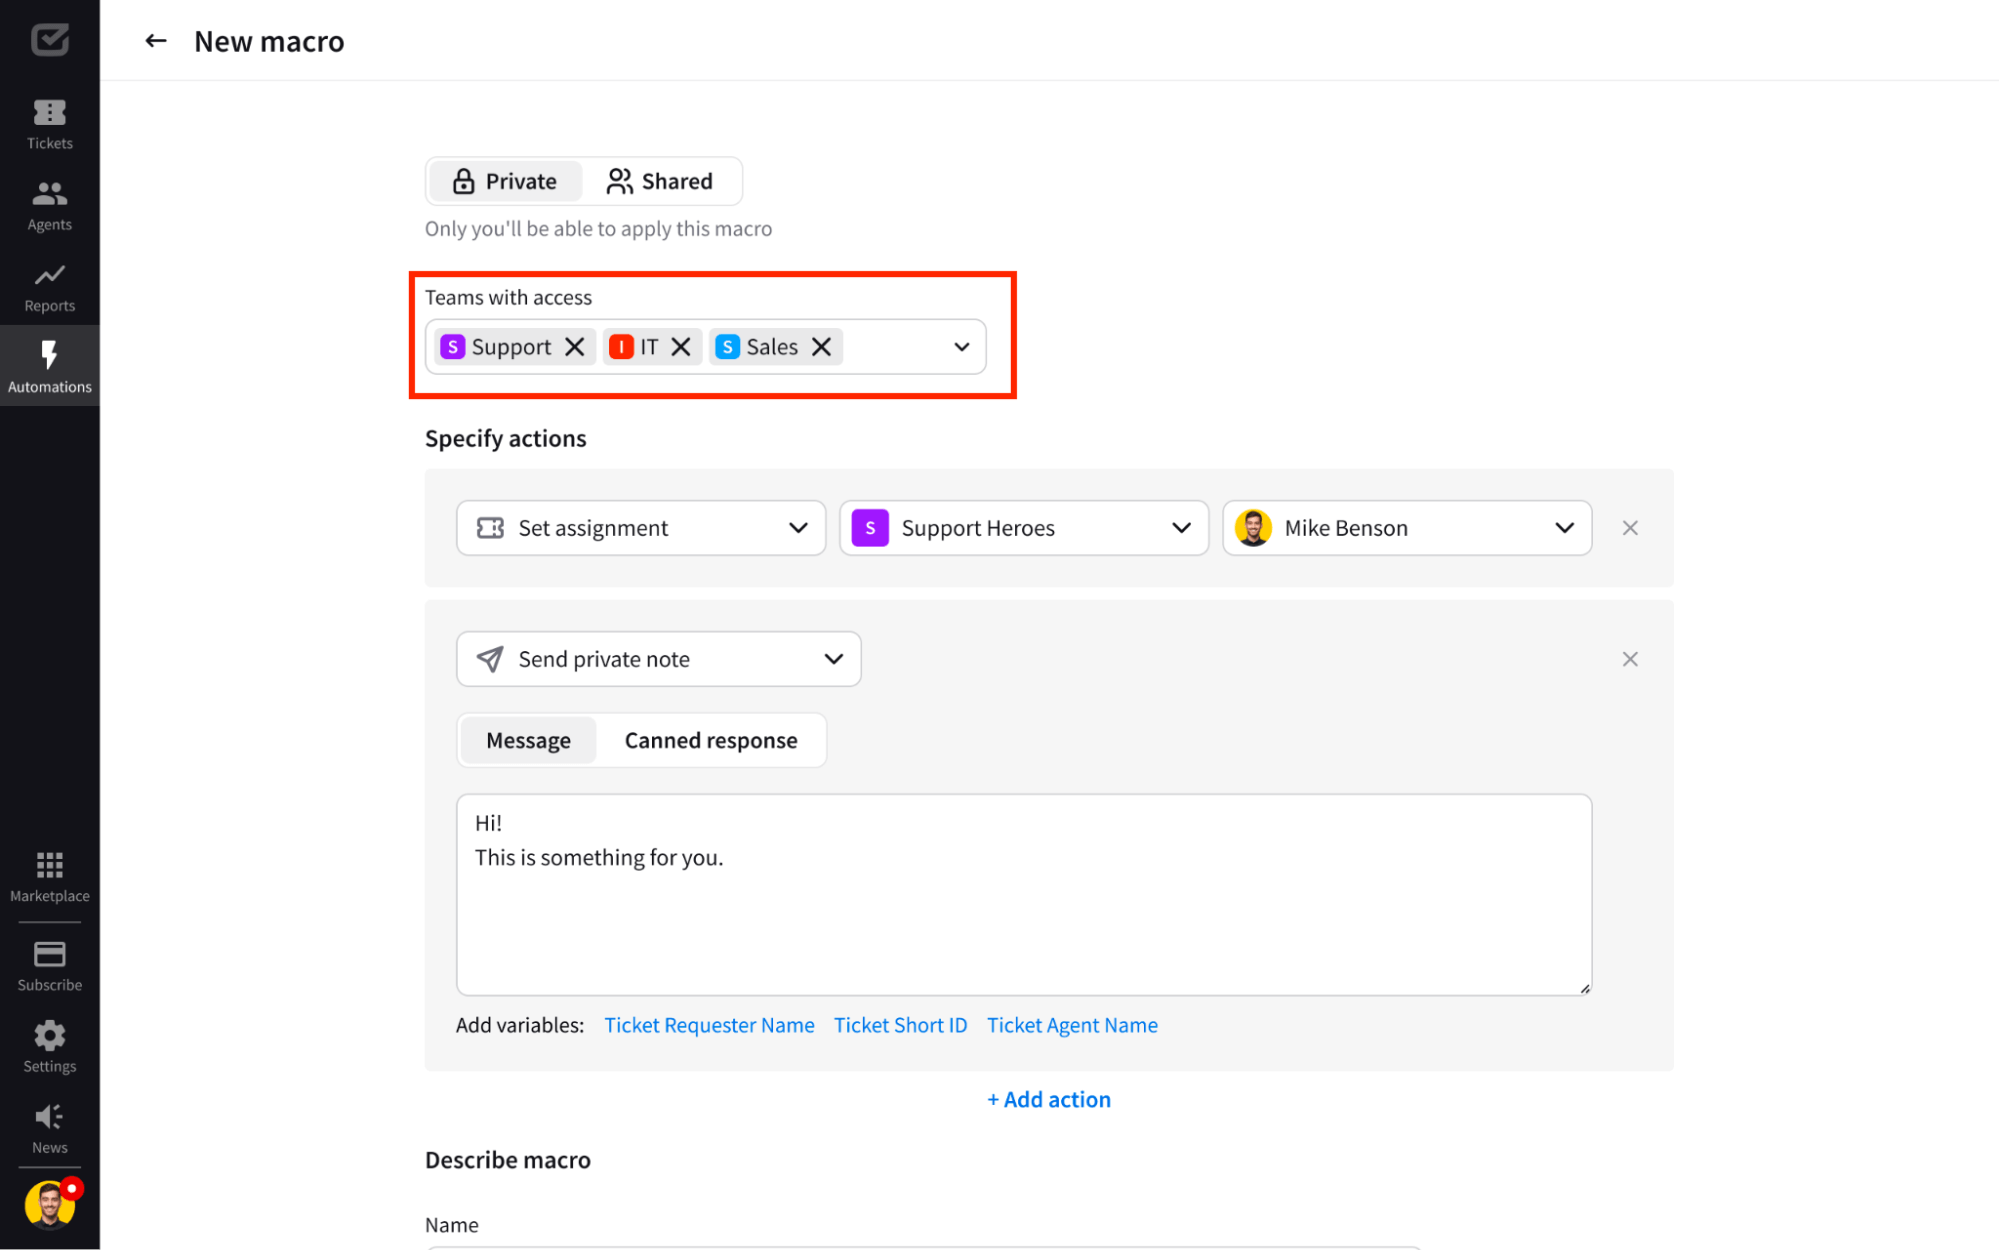Click the textarea resize handle
The width and height of the screenshot is (1999, 1250).
(x=1584, y=988)
